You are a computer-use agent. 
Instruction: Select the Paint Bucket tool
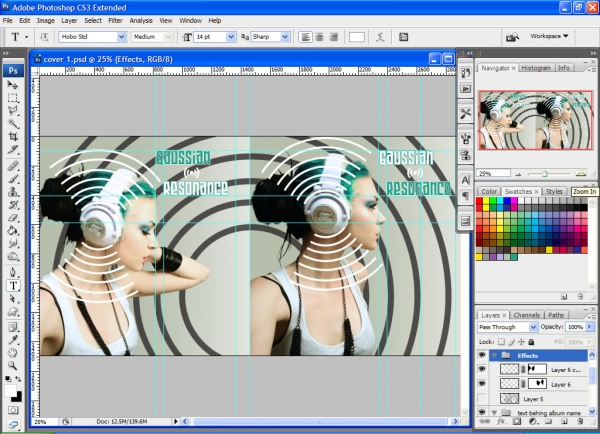(13, 230)
